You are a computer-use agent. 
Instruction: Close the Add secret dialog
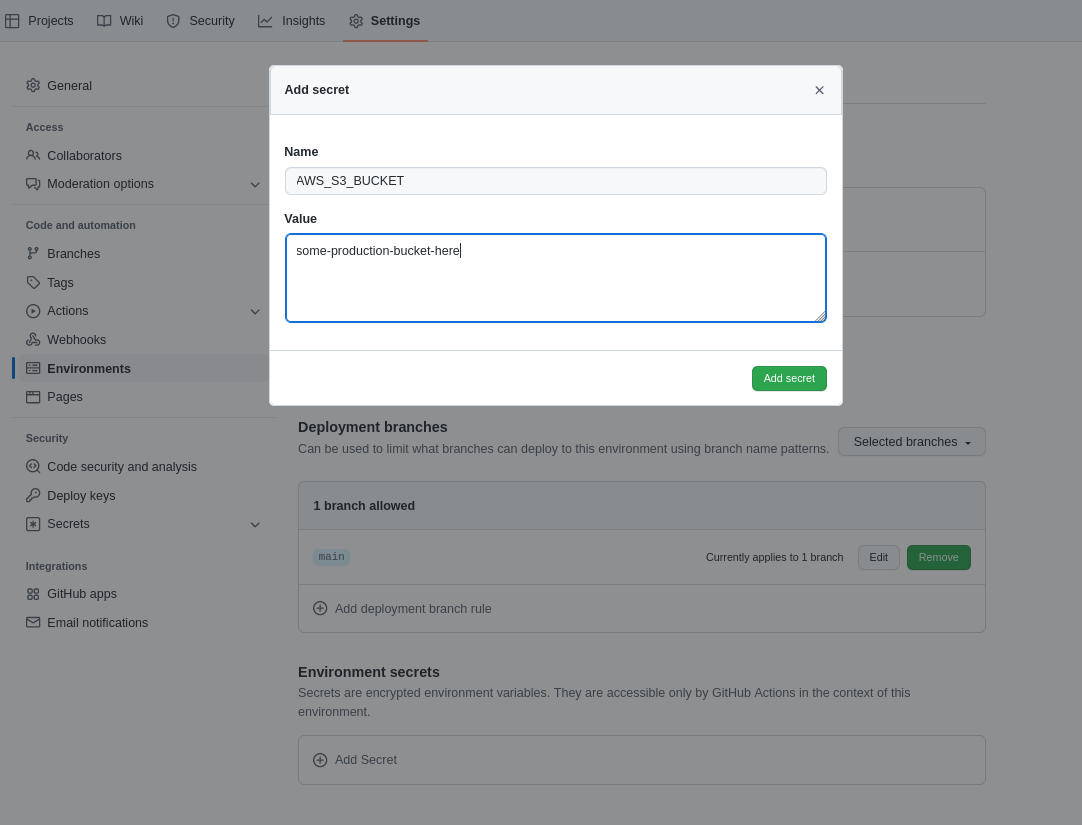click(x=819, y=90)
